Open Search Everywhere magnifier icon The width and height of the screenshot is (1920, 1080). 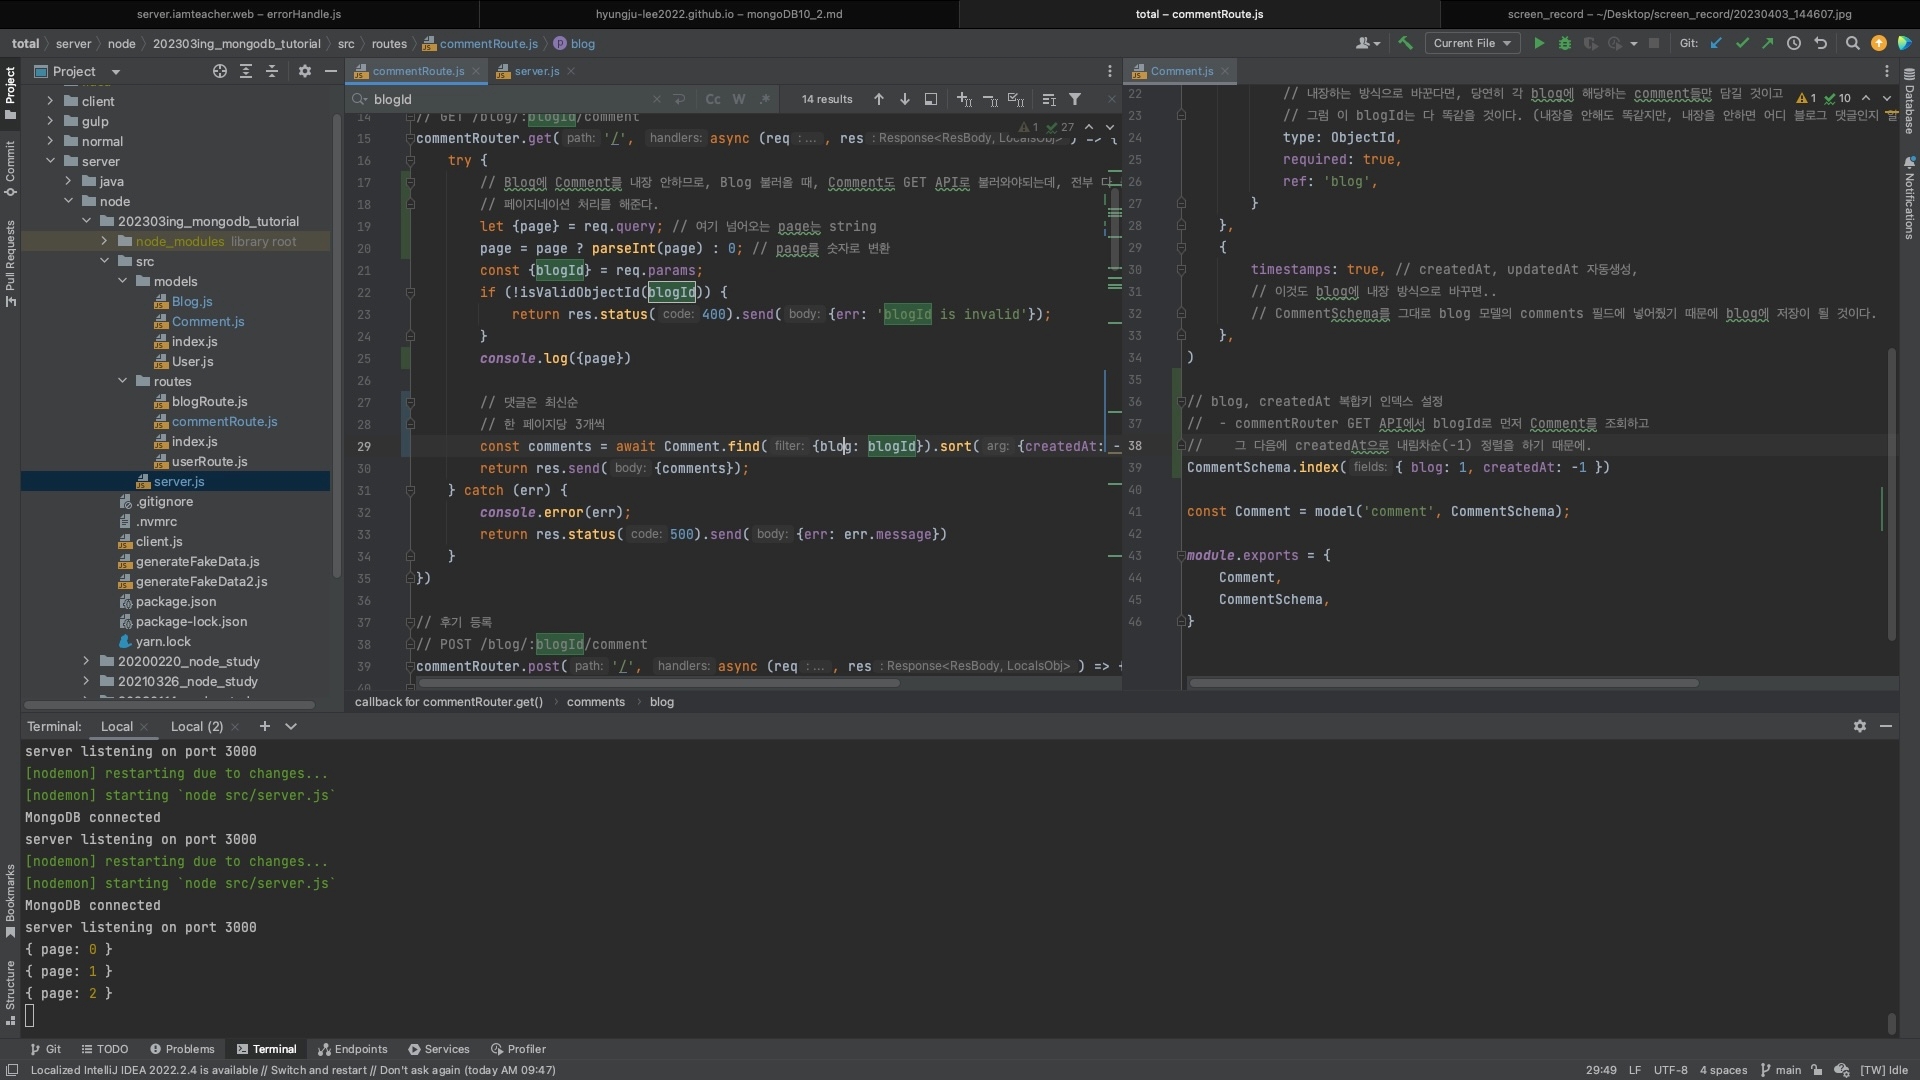(x=1852, y=43)
